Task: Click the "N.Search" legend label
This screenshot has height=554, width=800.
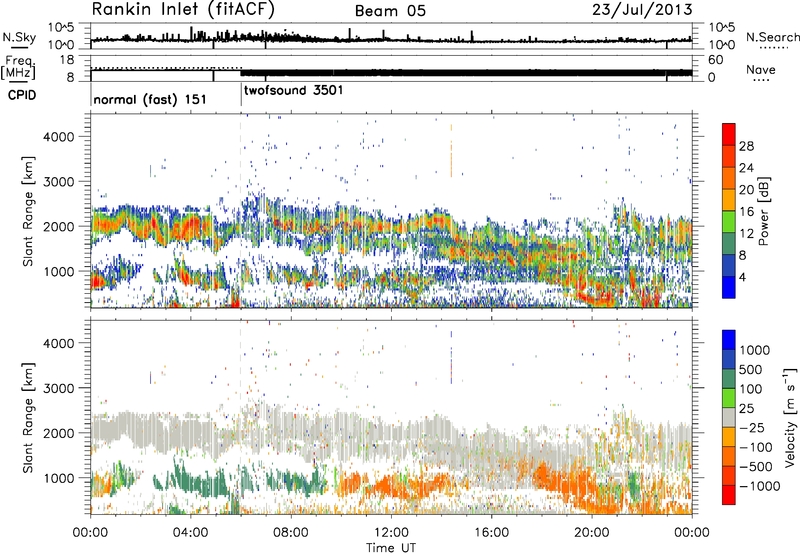Action: point(773,37)
